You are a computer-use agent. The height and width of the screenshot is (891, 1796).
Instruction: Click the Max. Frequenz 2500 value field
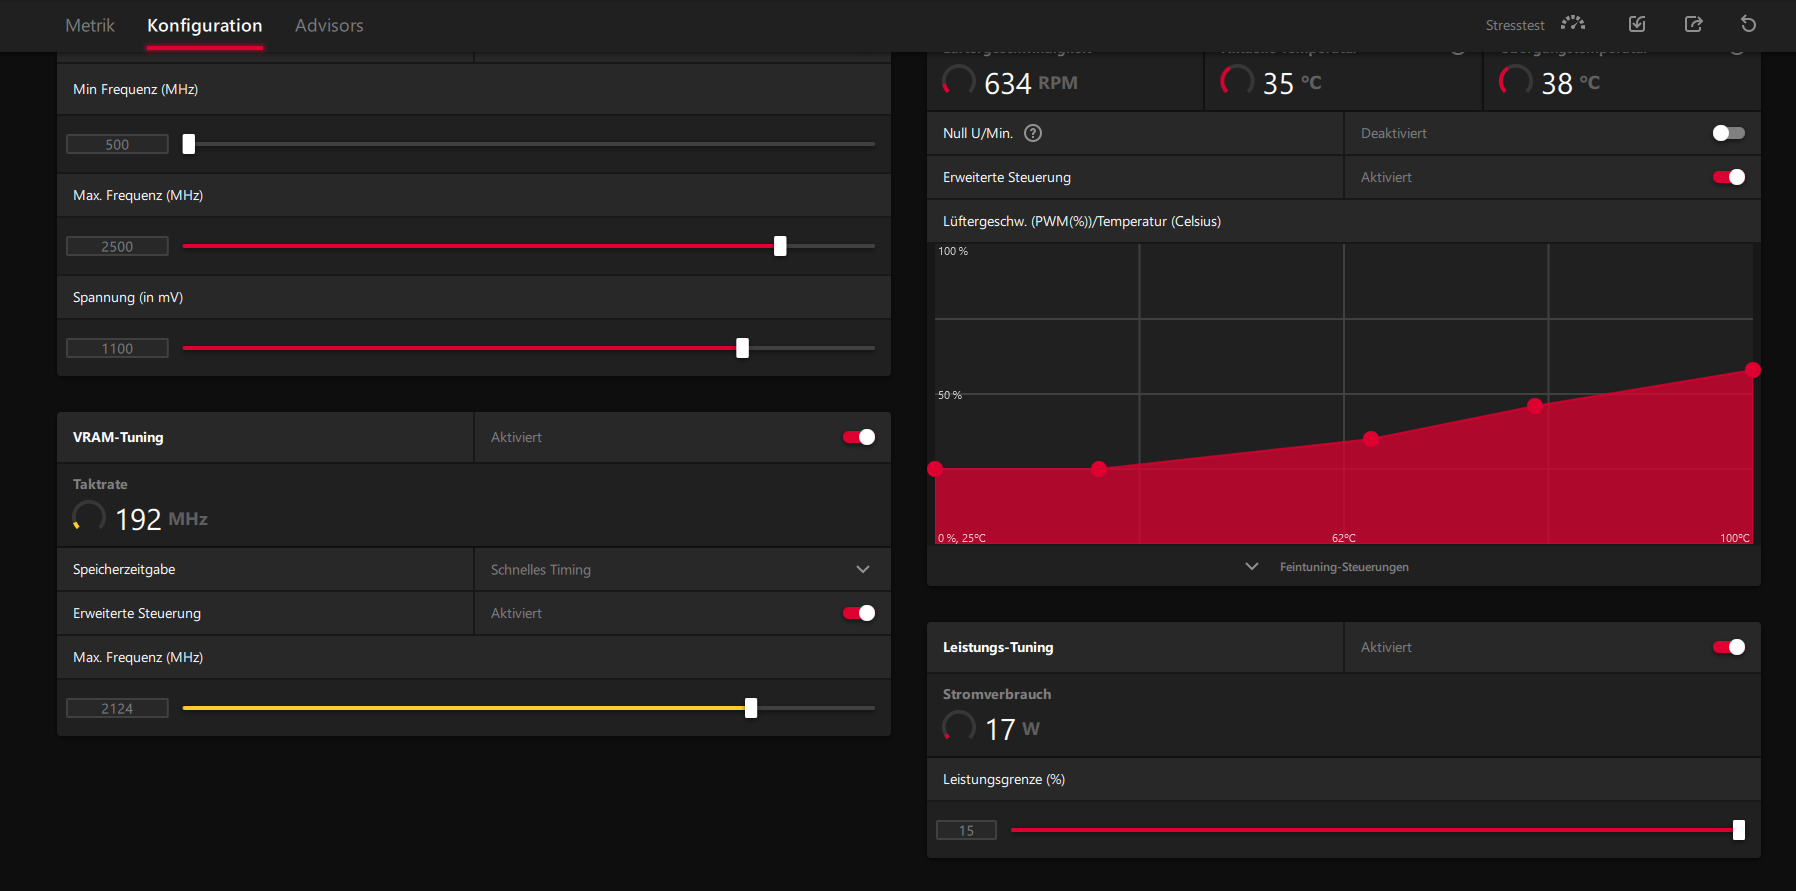(117, 246)
